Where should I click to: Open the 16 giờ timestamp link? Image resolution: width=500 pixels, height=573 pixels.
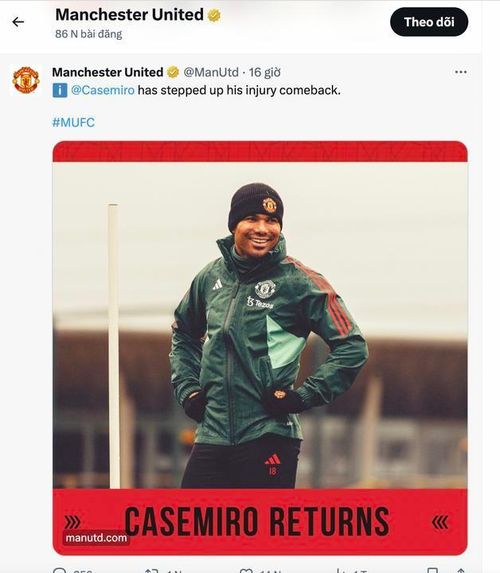coord(265,72)
